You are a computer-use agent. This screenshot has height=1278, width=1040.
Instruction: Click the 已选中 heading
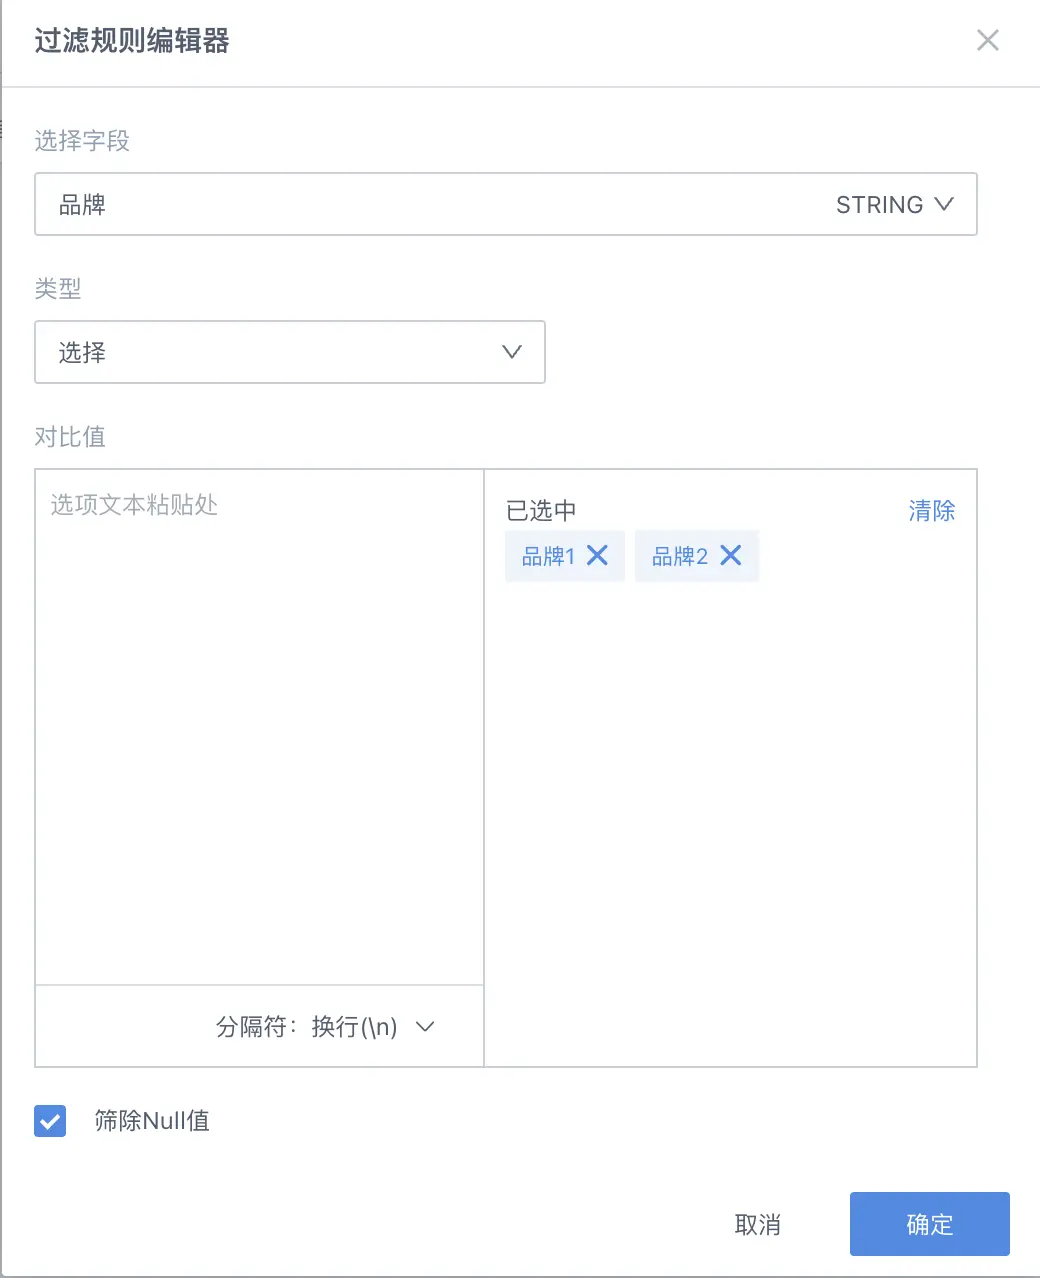[541, 511]
